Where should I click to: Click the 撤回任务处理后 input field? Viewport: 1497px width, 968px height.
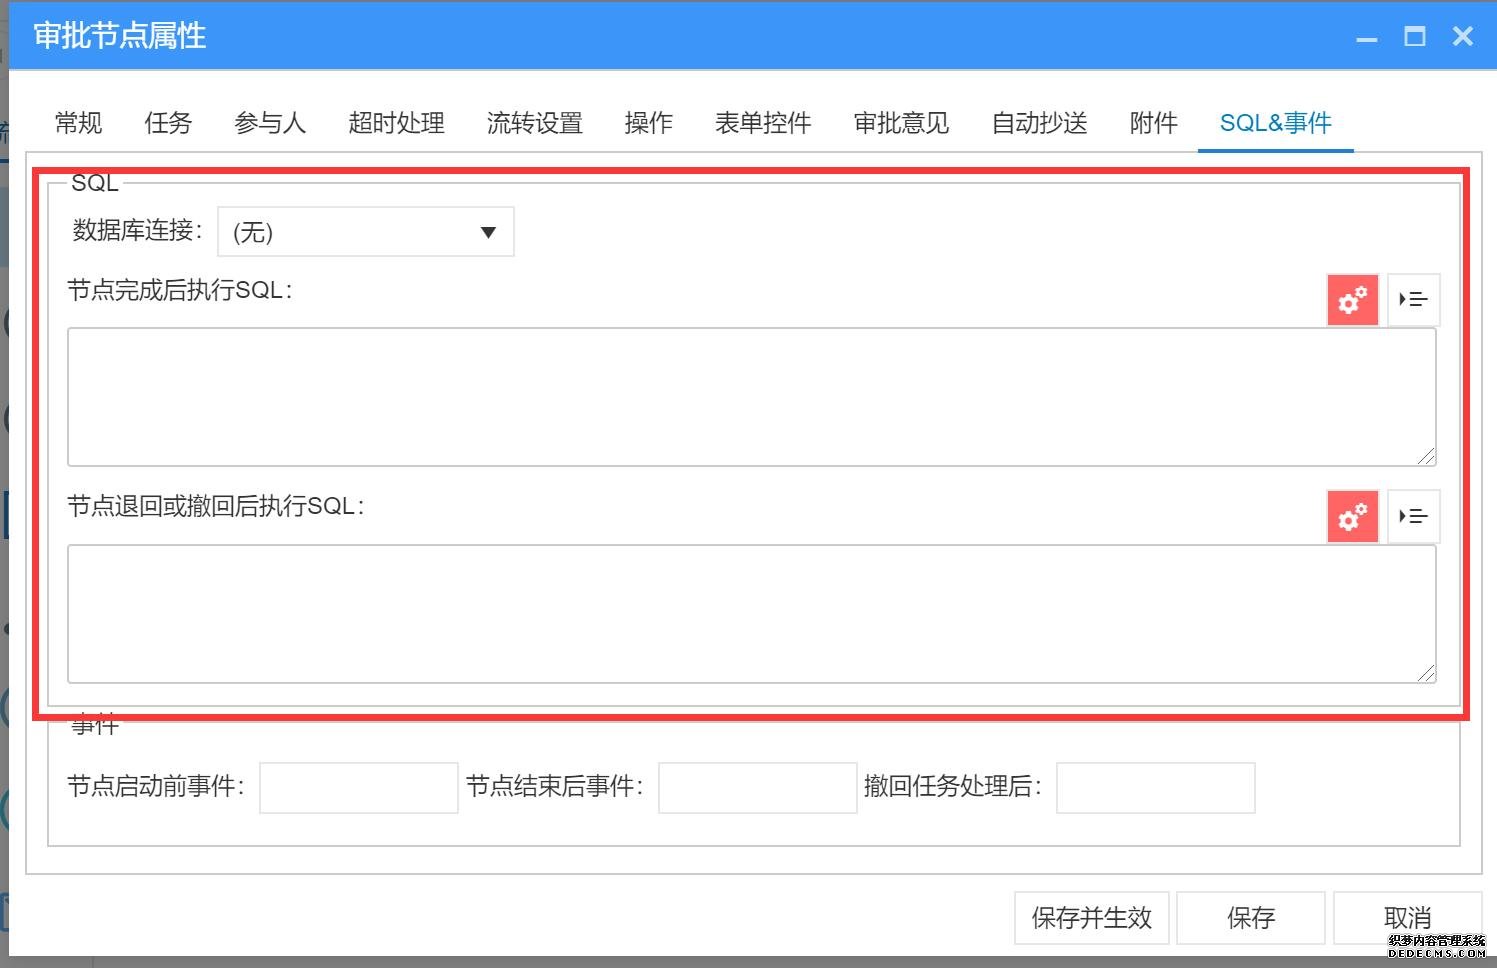(x=1155, y=788)
